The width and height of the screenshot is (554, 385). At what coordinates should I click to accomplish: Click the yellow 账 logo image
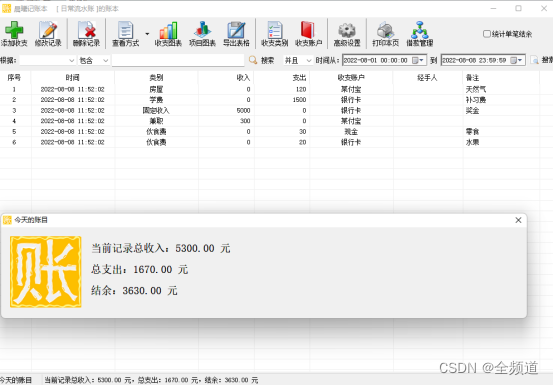point(46,272)
